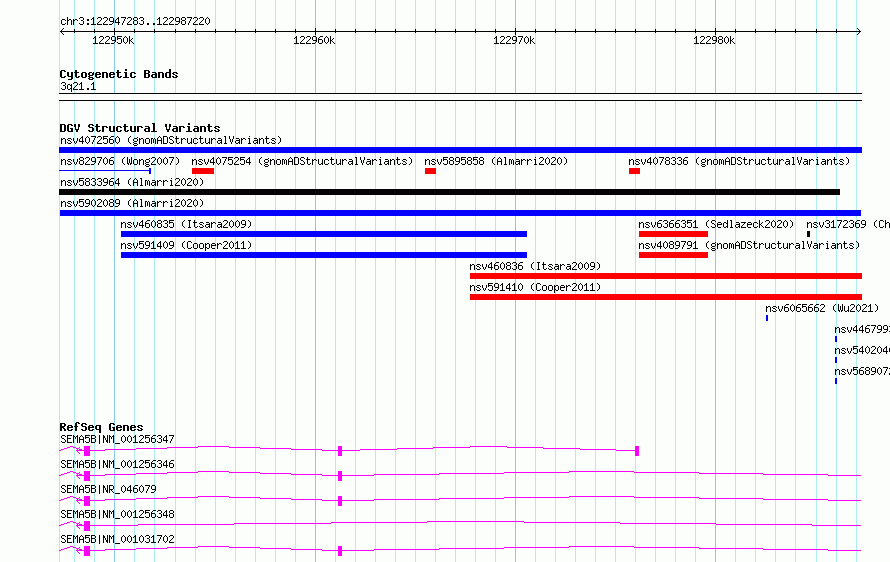Click the 122970k ruler label
The width and height of the screenshot is (890, 562).
(514, 40)
